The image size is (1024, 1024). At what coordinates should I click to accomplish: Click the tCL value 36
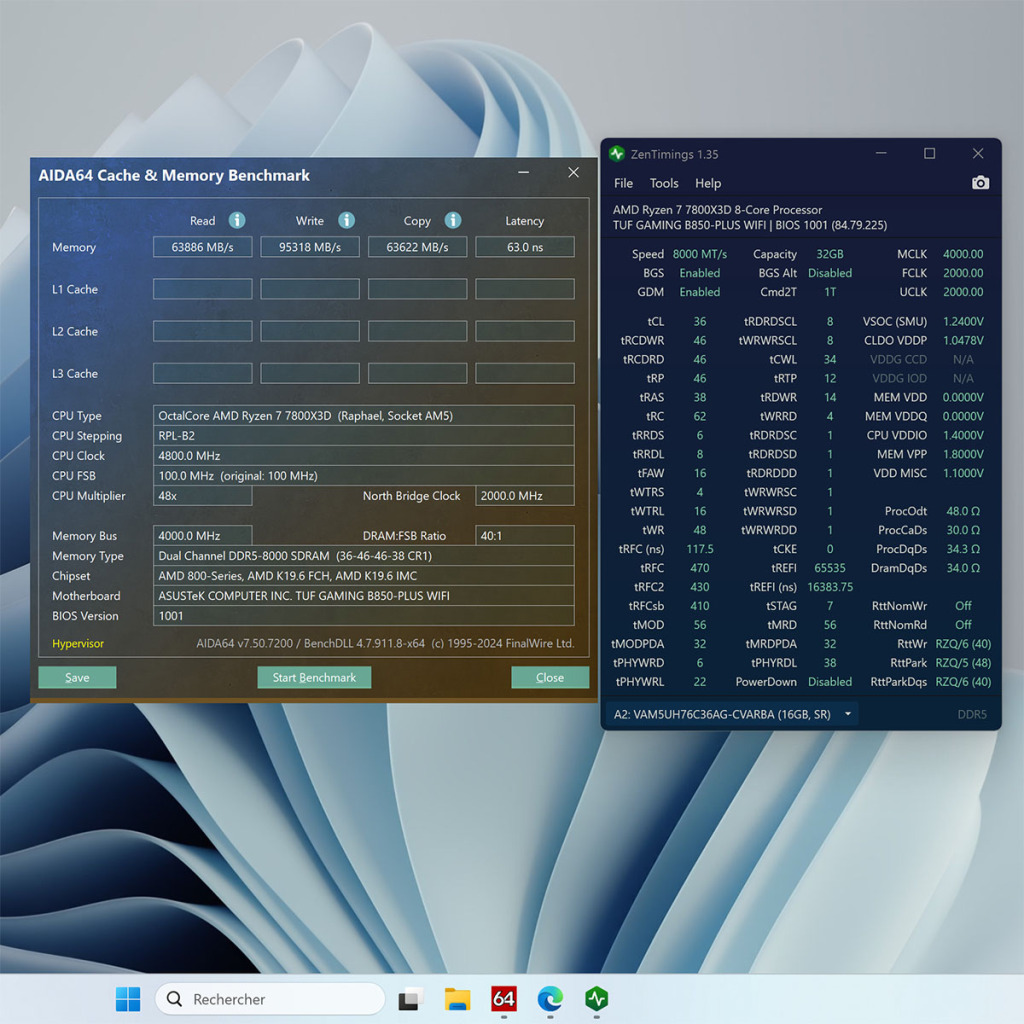click(x=699, y=321)
